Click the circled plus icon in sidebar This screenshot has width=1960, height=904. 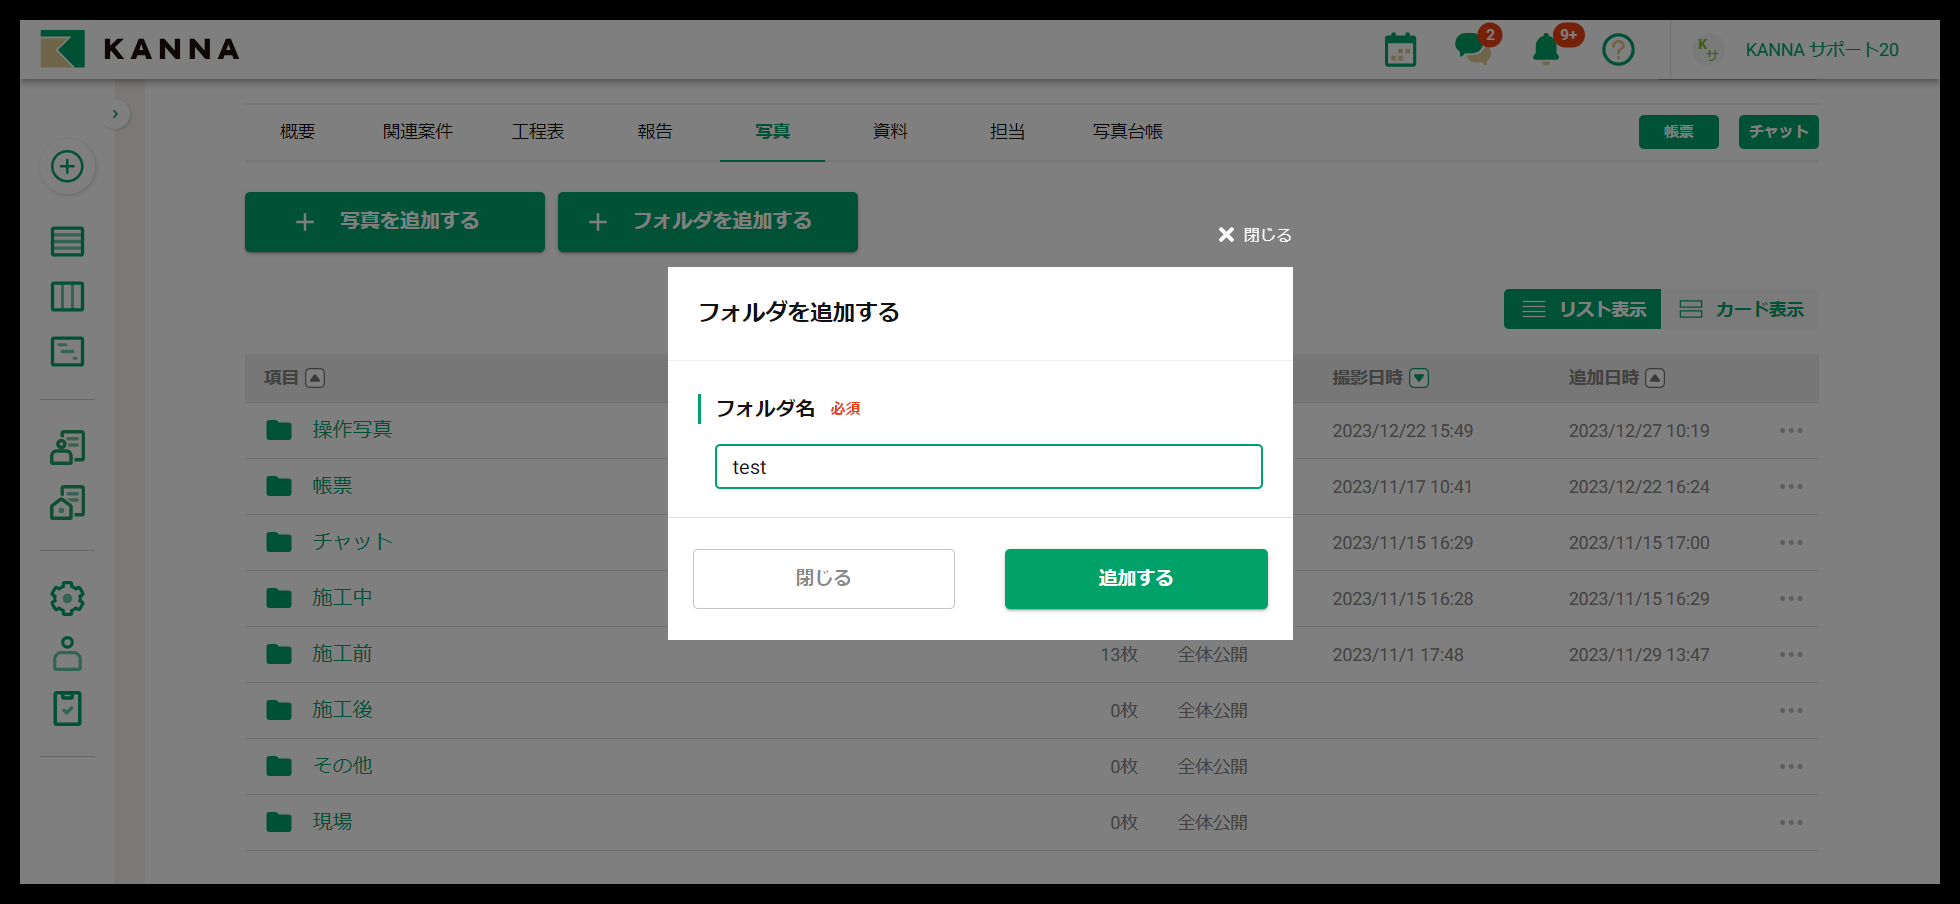coord(67,166)
